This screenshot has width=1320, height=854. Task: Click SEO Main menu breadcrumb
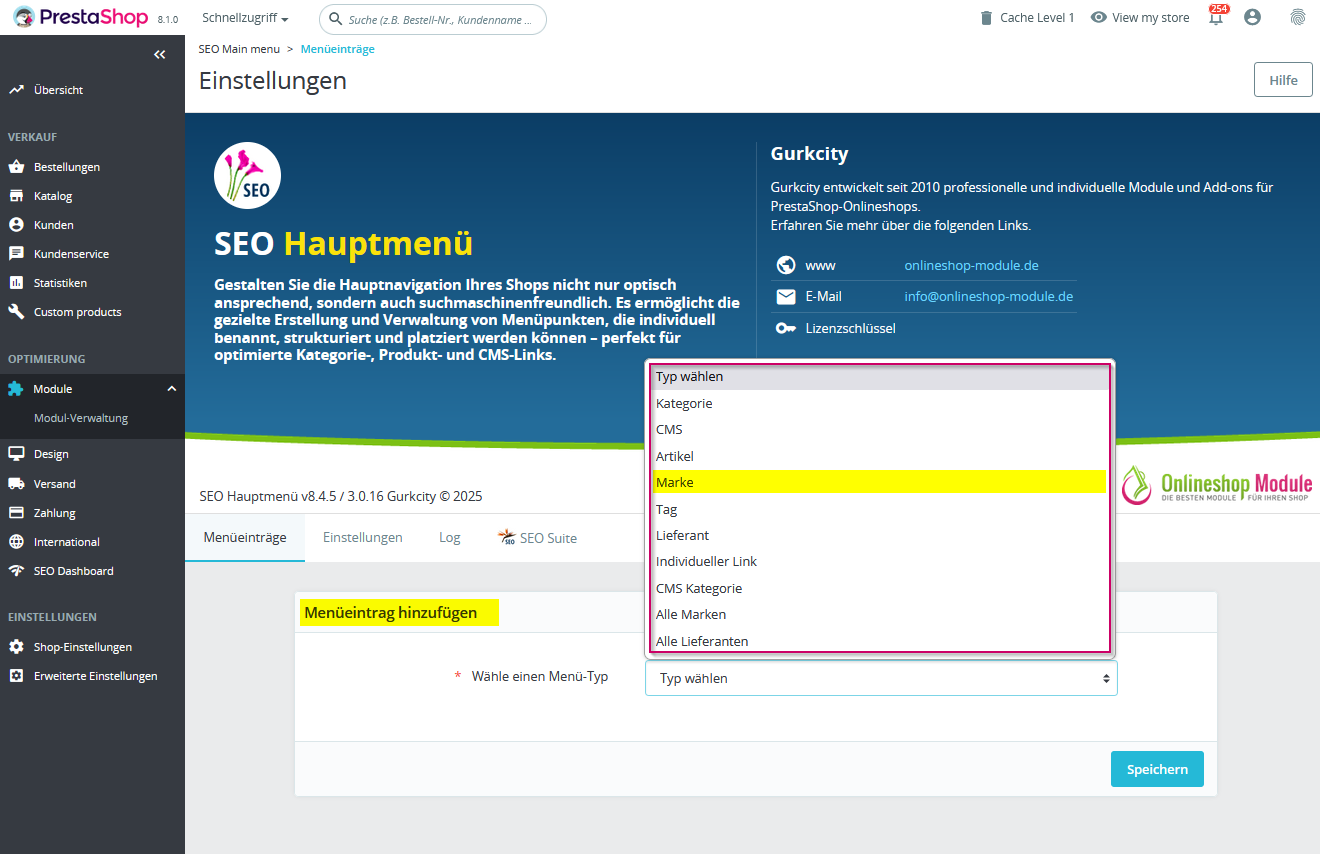point(239,49)
